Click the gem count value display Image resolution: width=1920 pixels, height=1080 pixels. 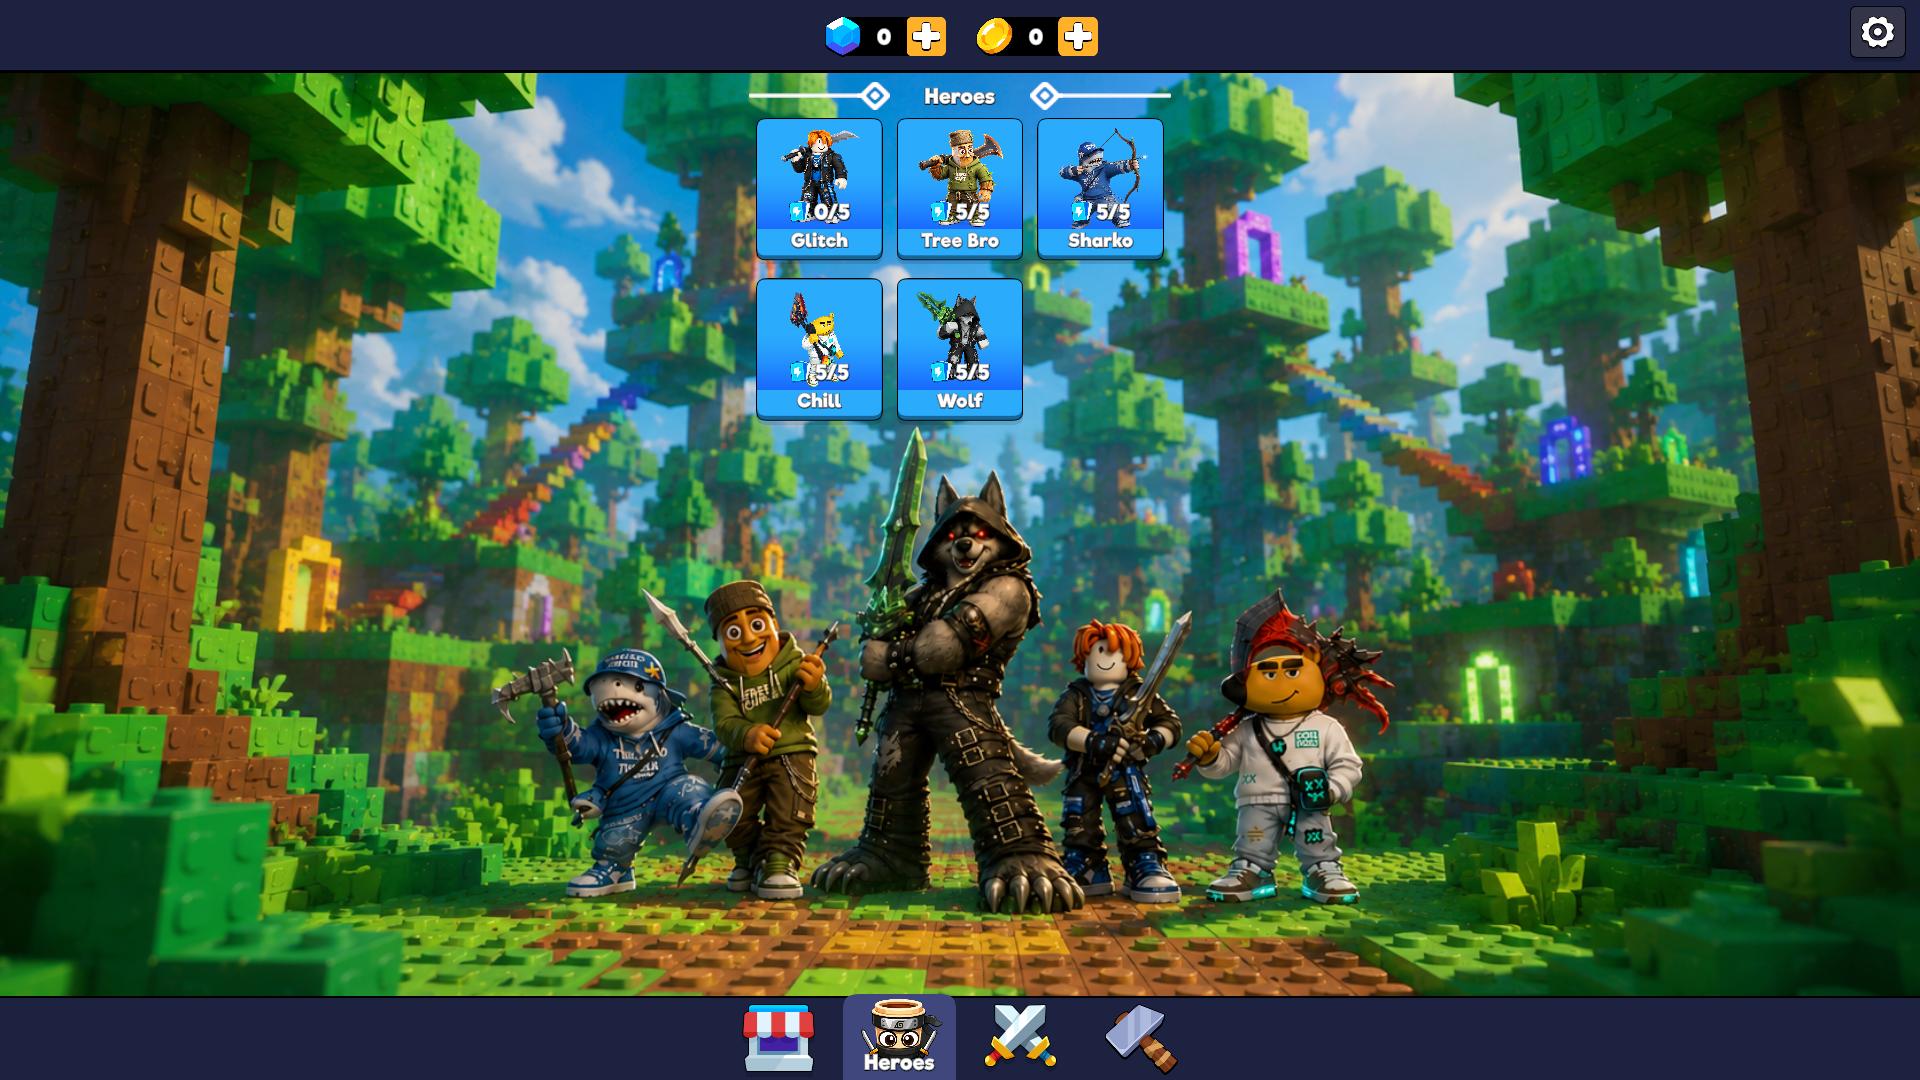883,37
